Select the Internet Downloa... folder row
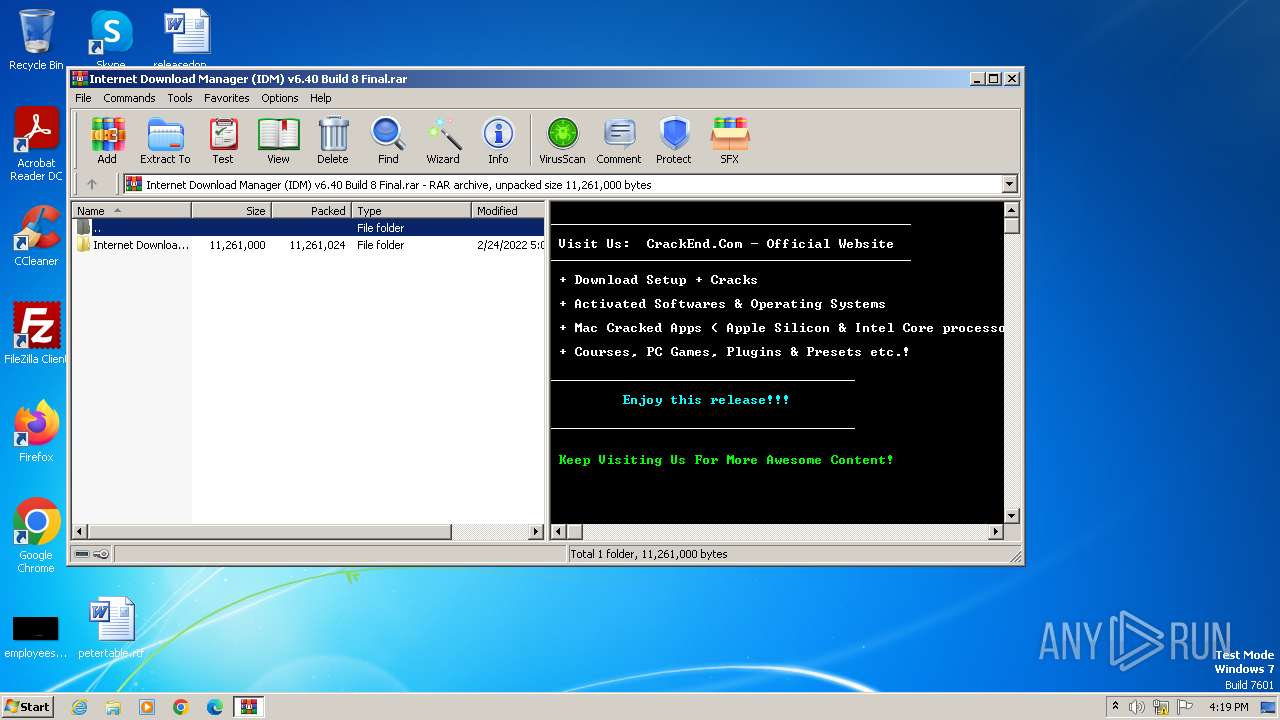 pyautogui.click(x=308, y=245)
